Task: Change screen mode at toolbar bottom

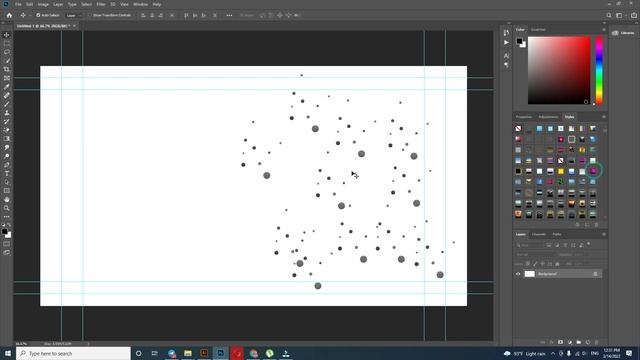Action: point(7,253)
